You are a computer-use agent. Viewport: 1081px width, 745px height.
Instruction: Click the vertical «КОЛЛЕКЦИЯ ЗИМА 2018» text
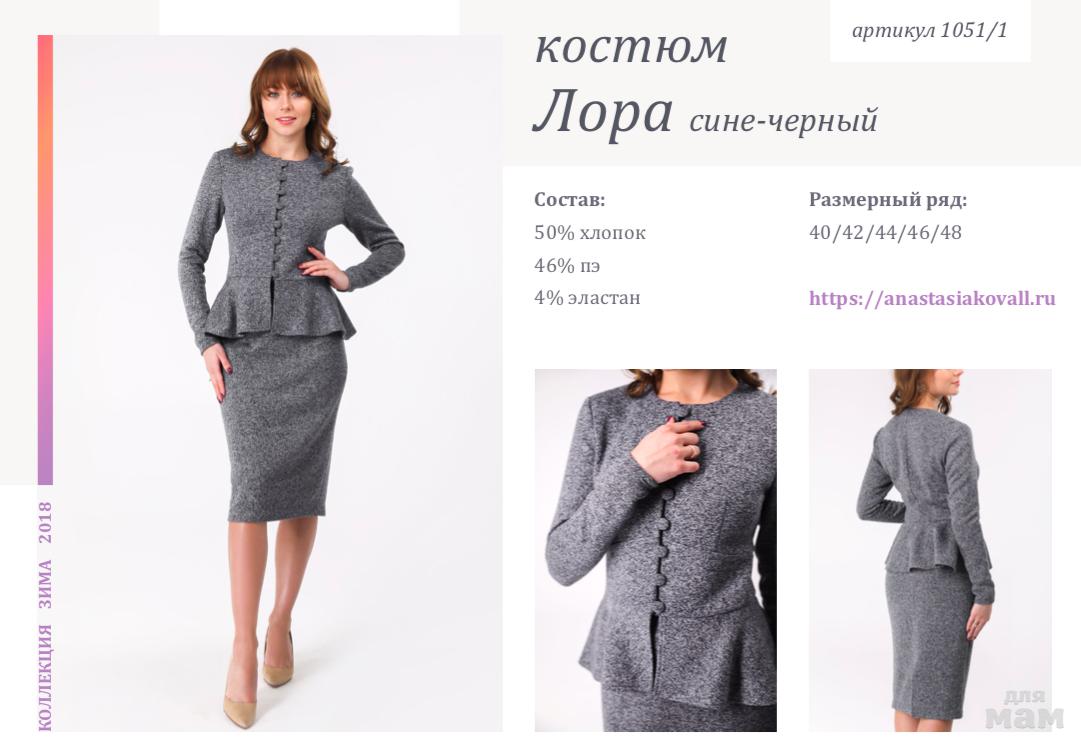pyautogui.click(x=45, y=615)
